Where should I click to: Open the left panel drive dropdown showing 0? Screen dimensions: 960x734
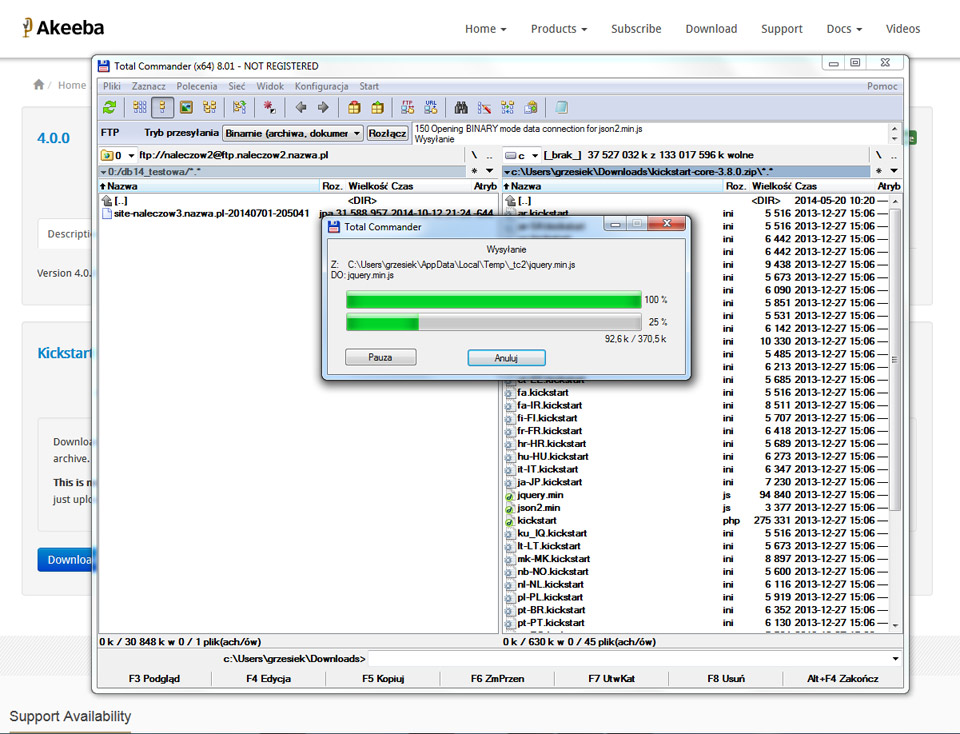tap(117, 155)
